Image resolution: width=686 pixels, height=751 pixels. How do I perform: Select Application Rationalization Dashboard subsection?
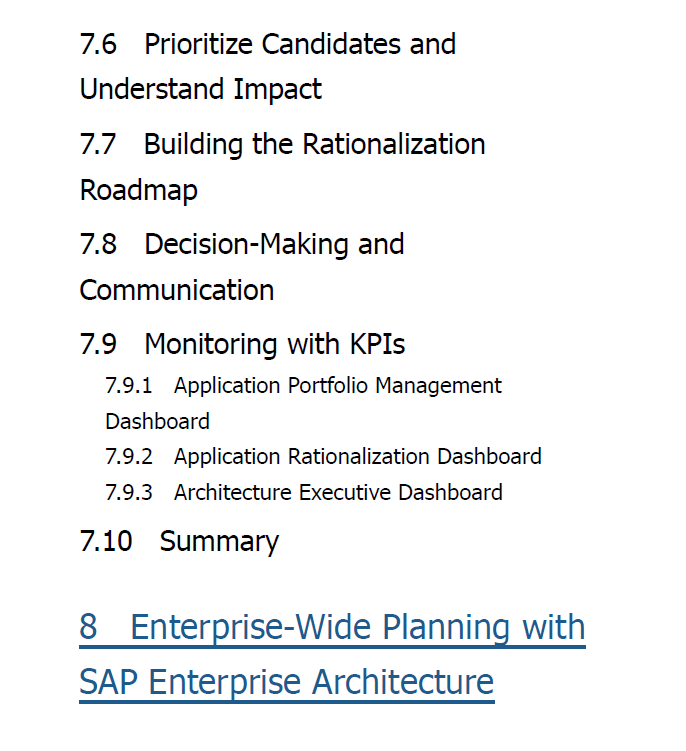pyautogui.click(x=357, y=457)
